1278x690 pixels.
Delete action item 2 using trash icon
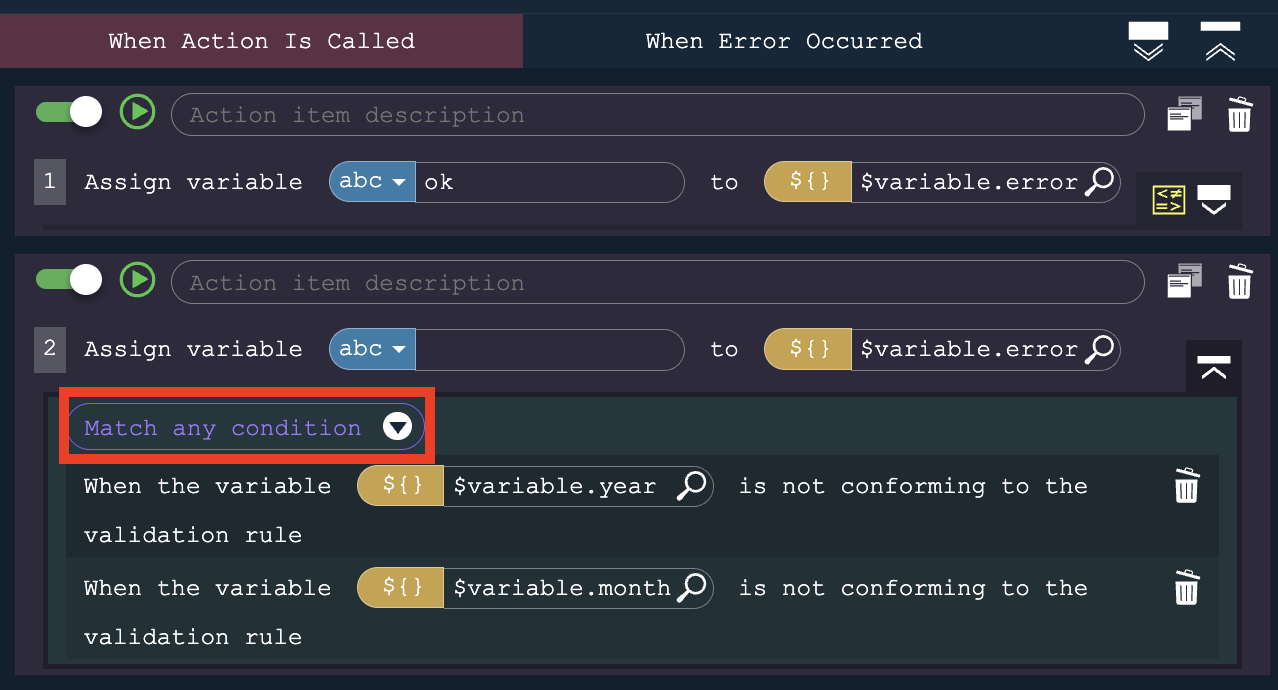1239,282
